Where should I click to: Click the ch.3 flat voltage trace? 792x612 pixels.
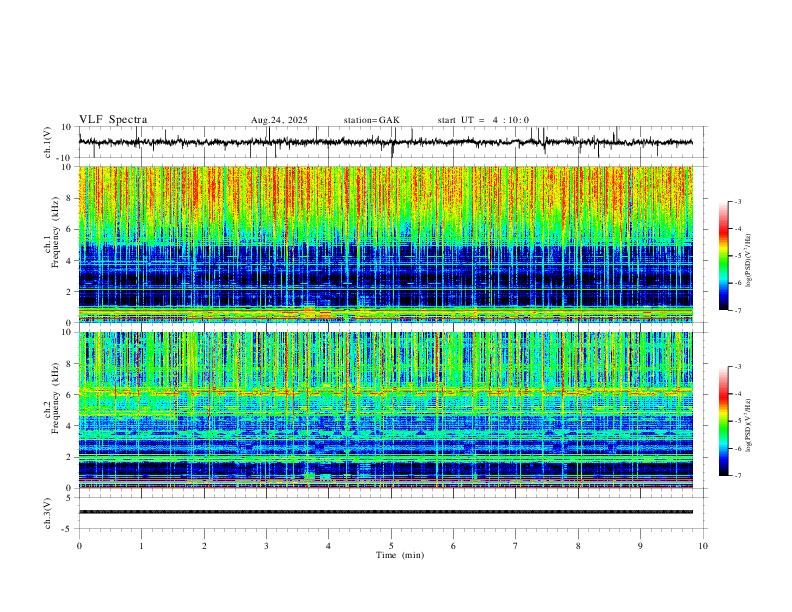386,512
